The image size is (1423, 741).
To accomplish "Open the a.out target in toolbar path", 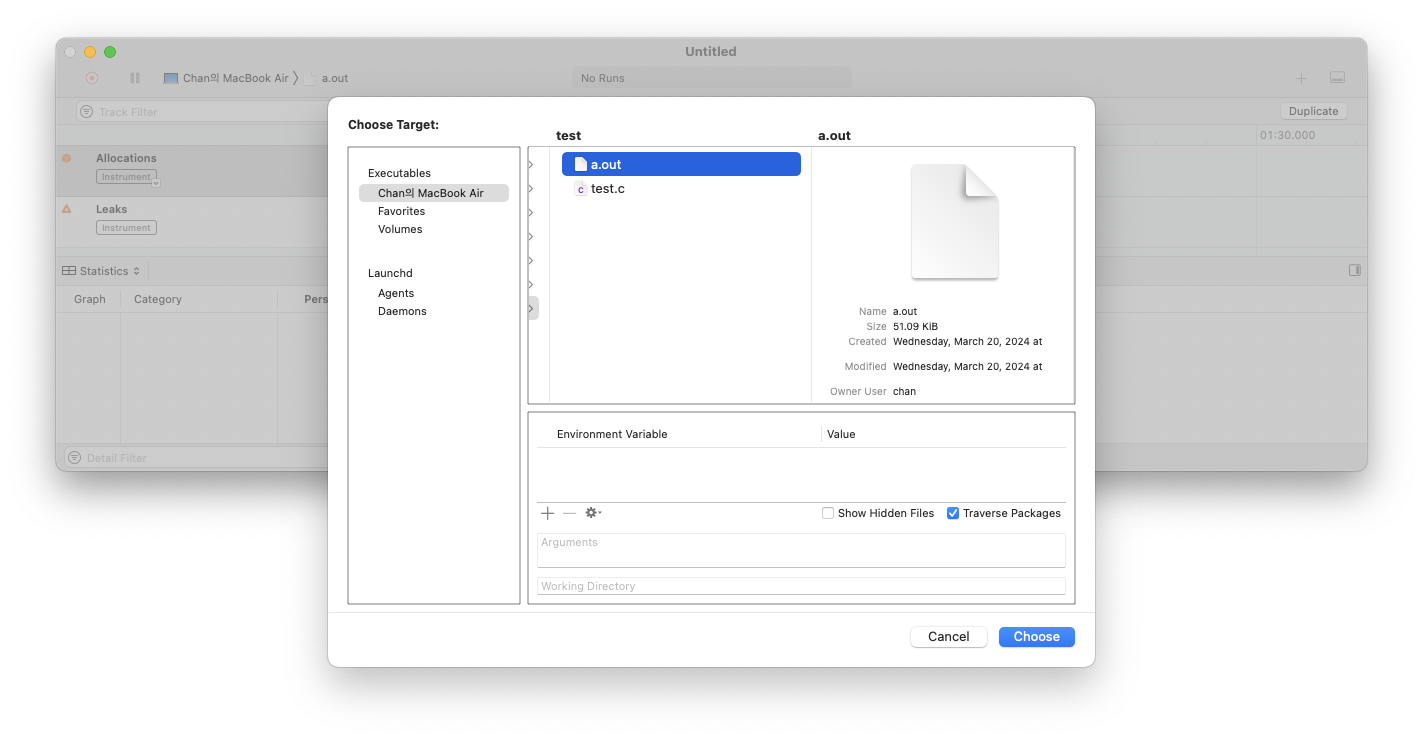I will [x=327, y=78].
